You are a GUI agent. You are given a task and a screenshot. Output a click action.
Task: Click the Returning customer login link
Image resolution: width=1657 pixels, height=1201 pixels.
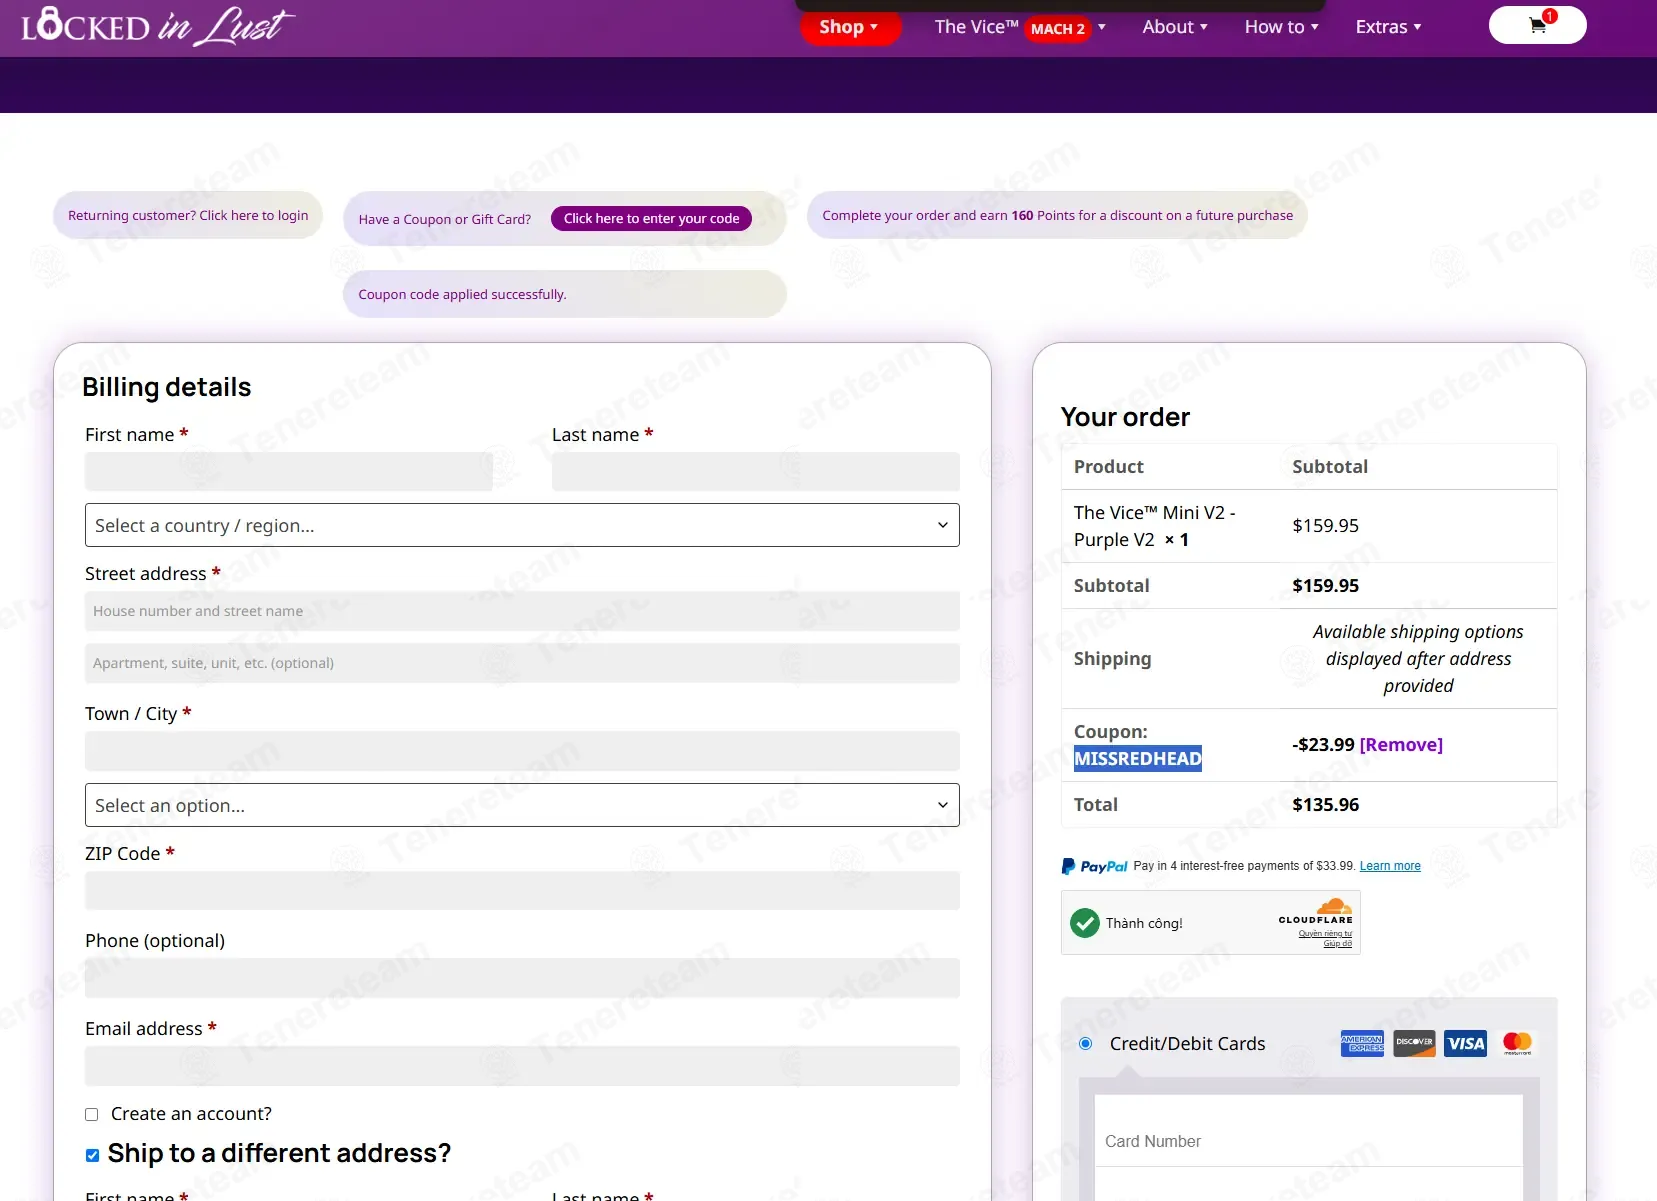[188, 215]
